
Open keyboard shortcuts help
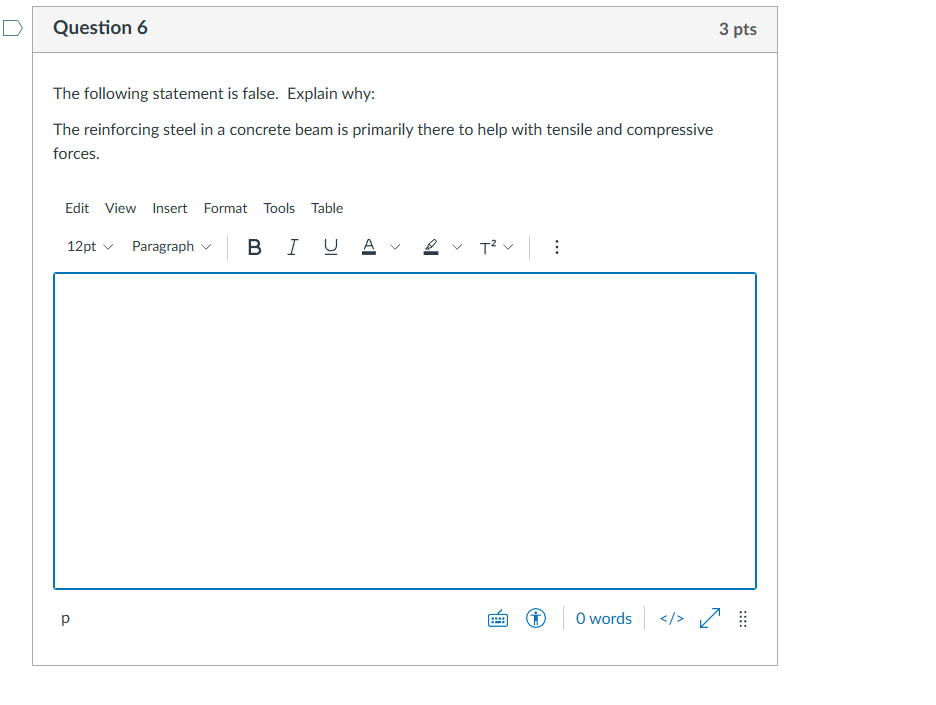497,618
